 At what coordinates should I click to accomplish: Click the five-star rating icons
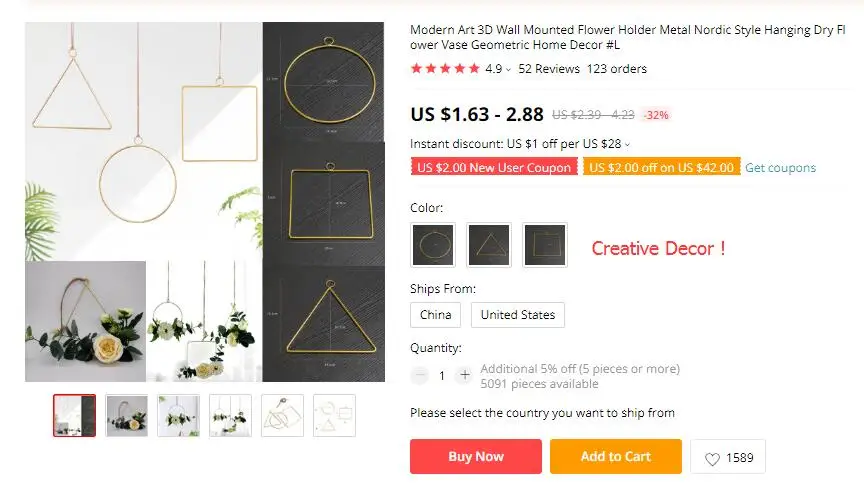(x=445, y=69)
